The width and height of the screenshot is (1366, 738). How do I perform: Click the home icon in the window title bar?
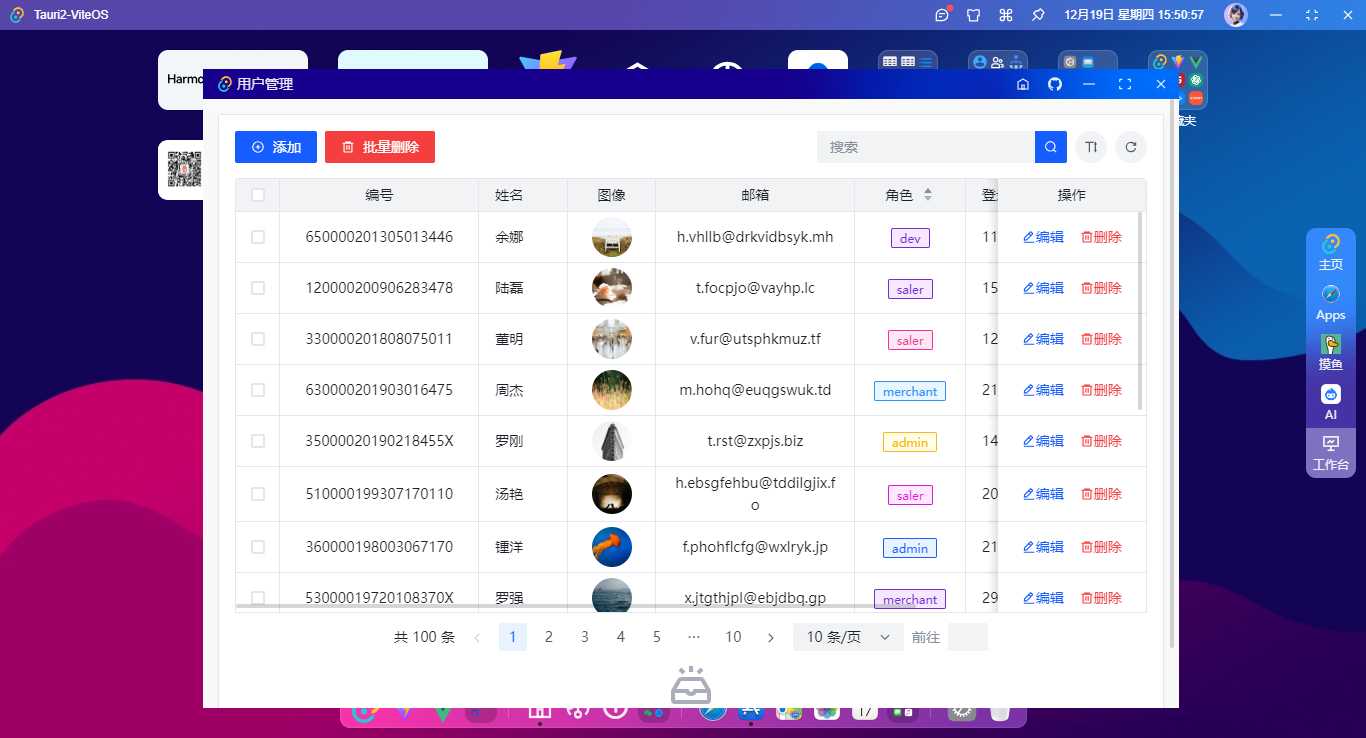tap(1022, 84)
